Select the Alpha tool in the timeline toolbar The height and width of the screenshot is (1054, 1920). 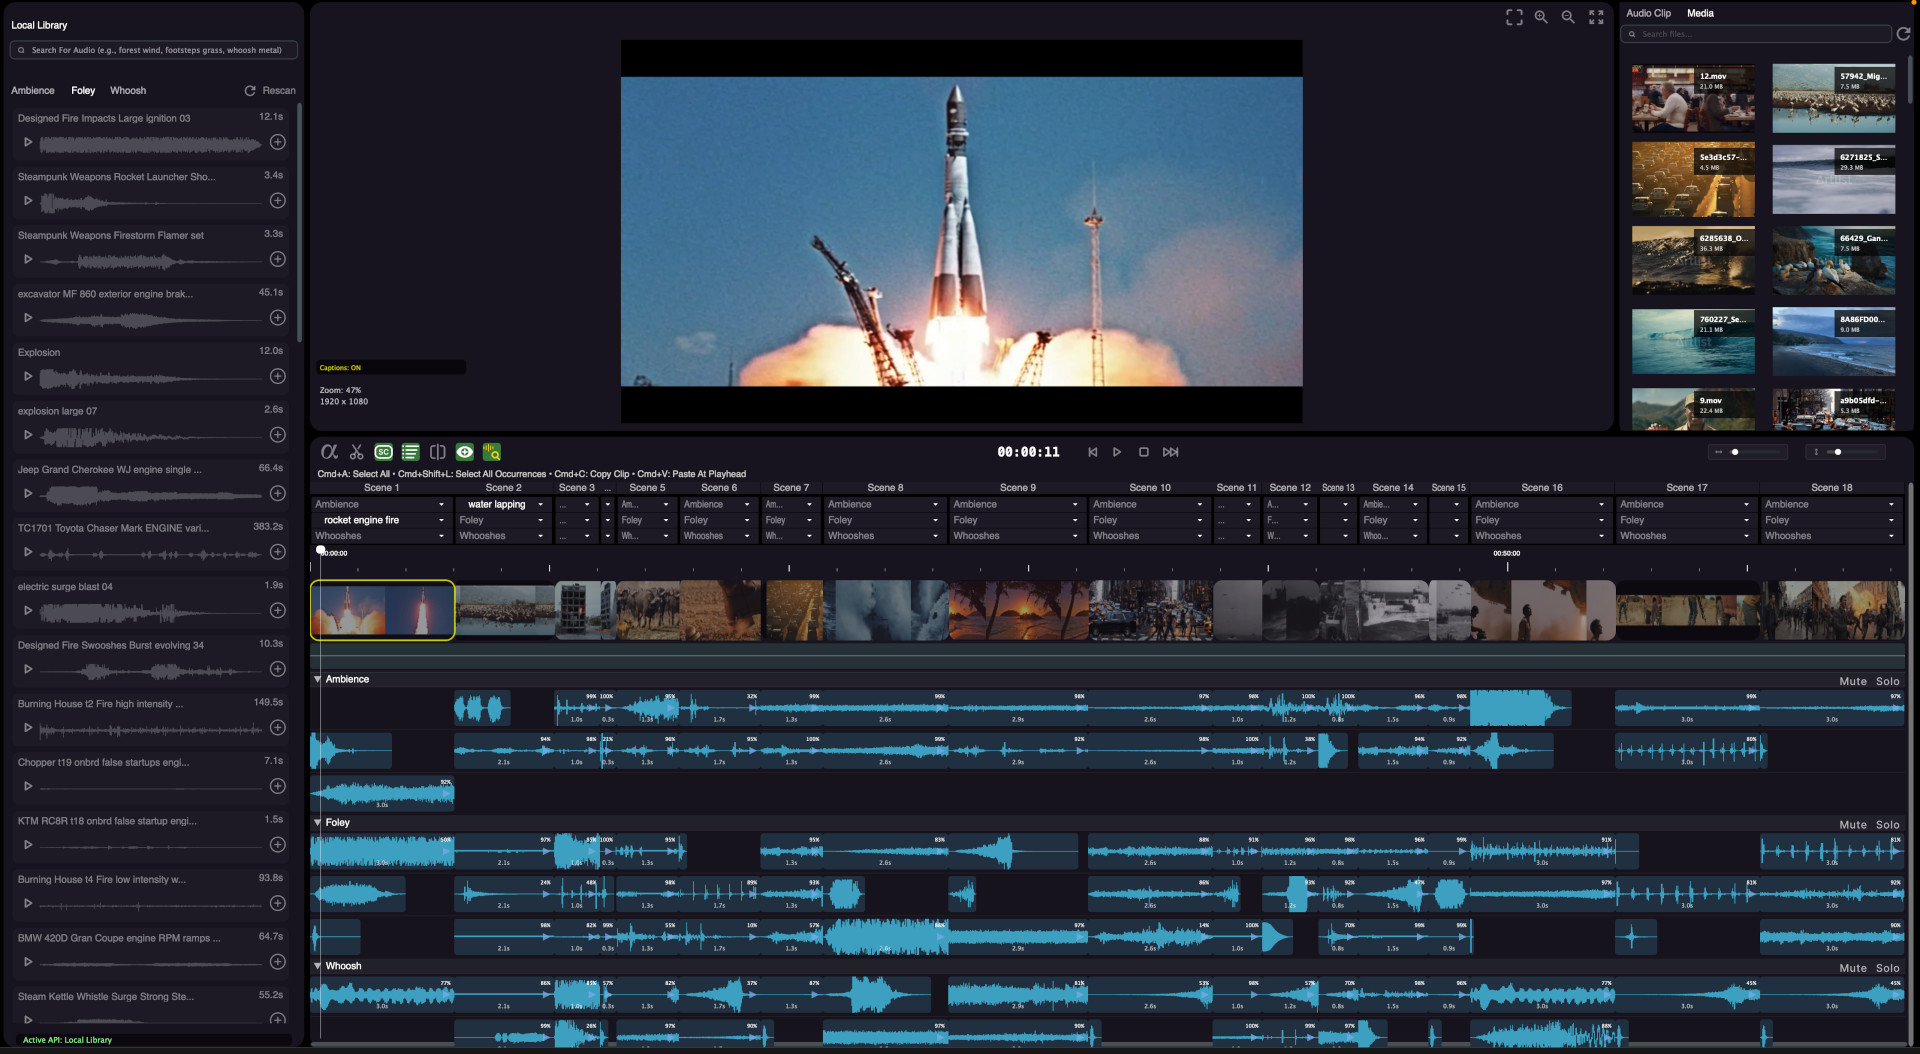pyautogui.click(x=330, y=451)
